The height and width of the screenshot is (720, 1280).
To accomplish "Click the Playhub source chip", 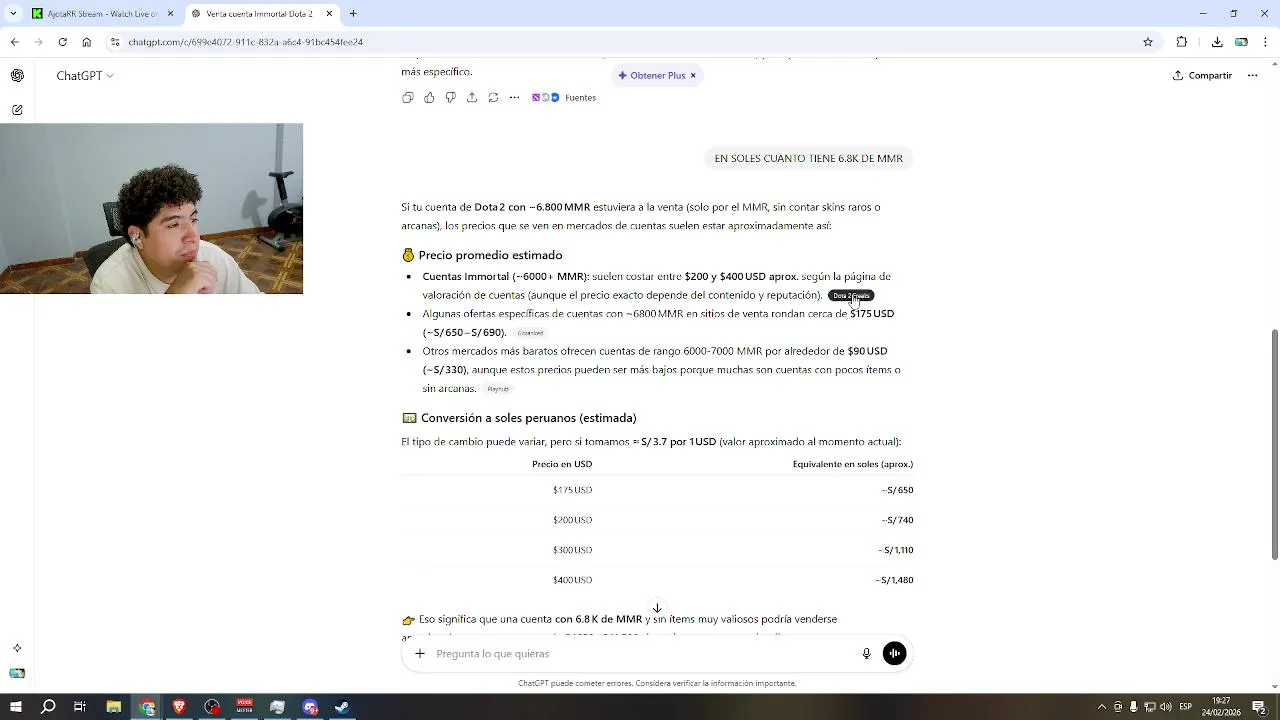I will click(x=498, y=389).
